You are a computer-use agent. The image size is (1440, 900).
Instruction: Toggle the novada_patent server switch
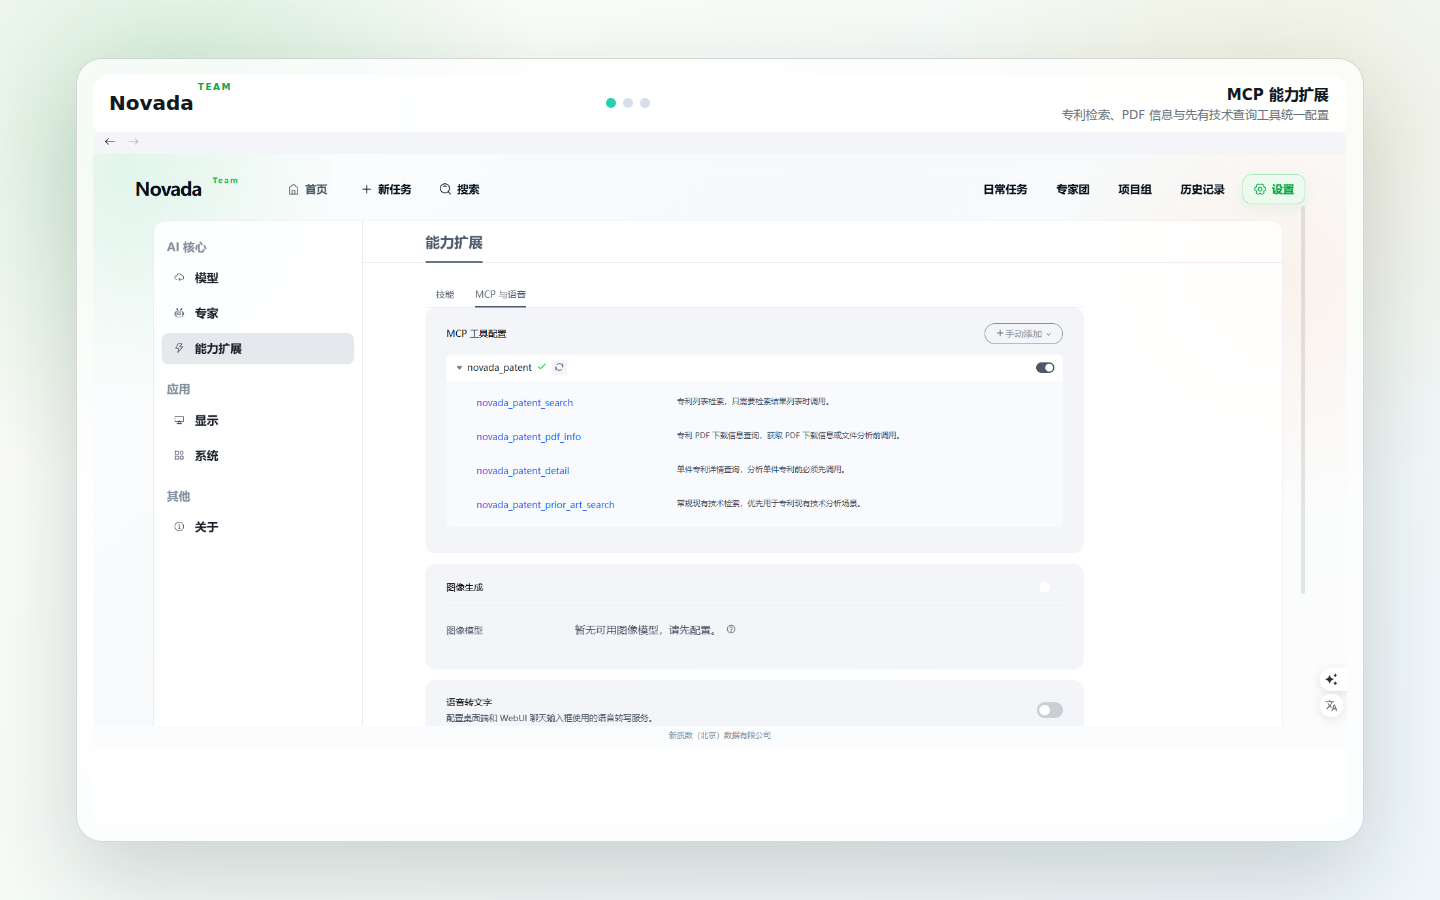click(x=1045, y=367)
